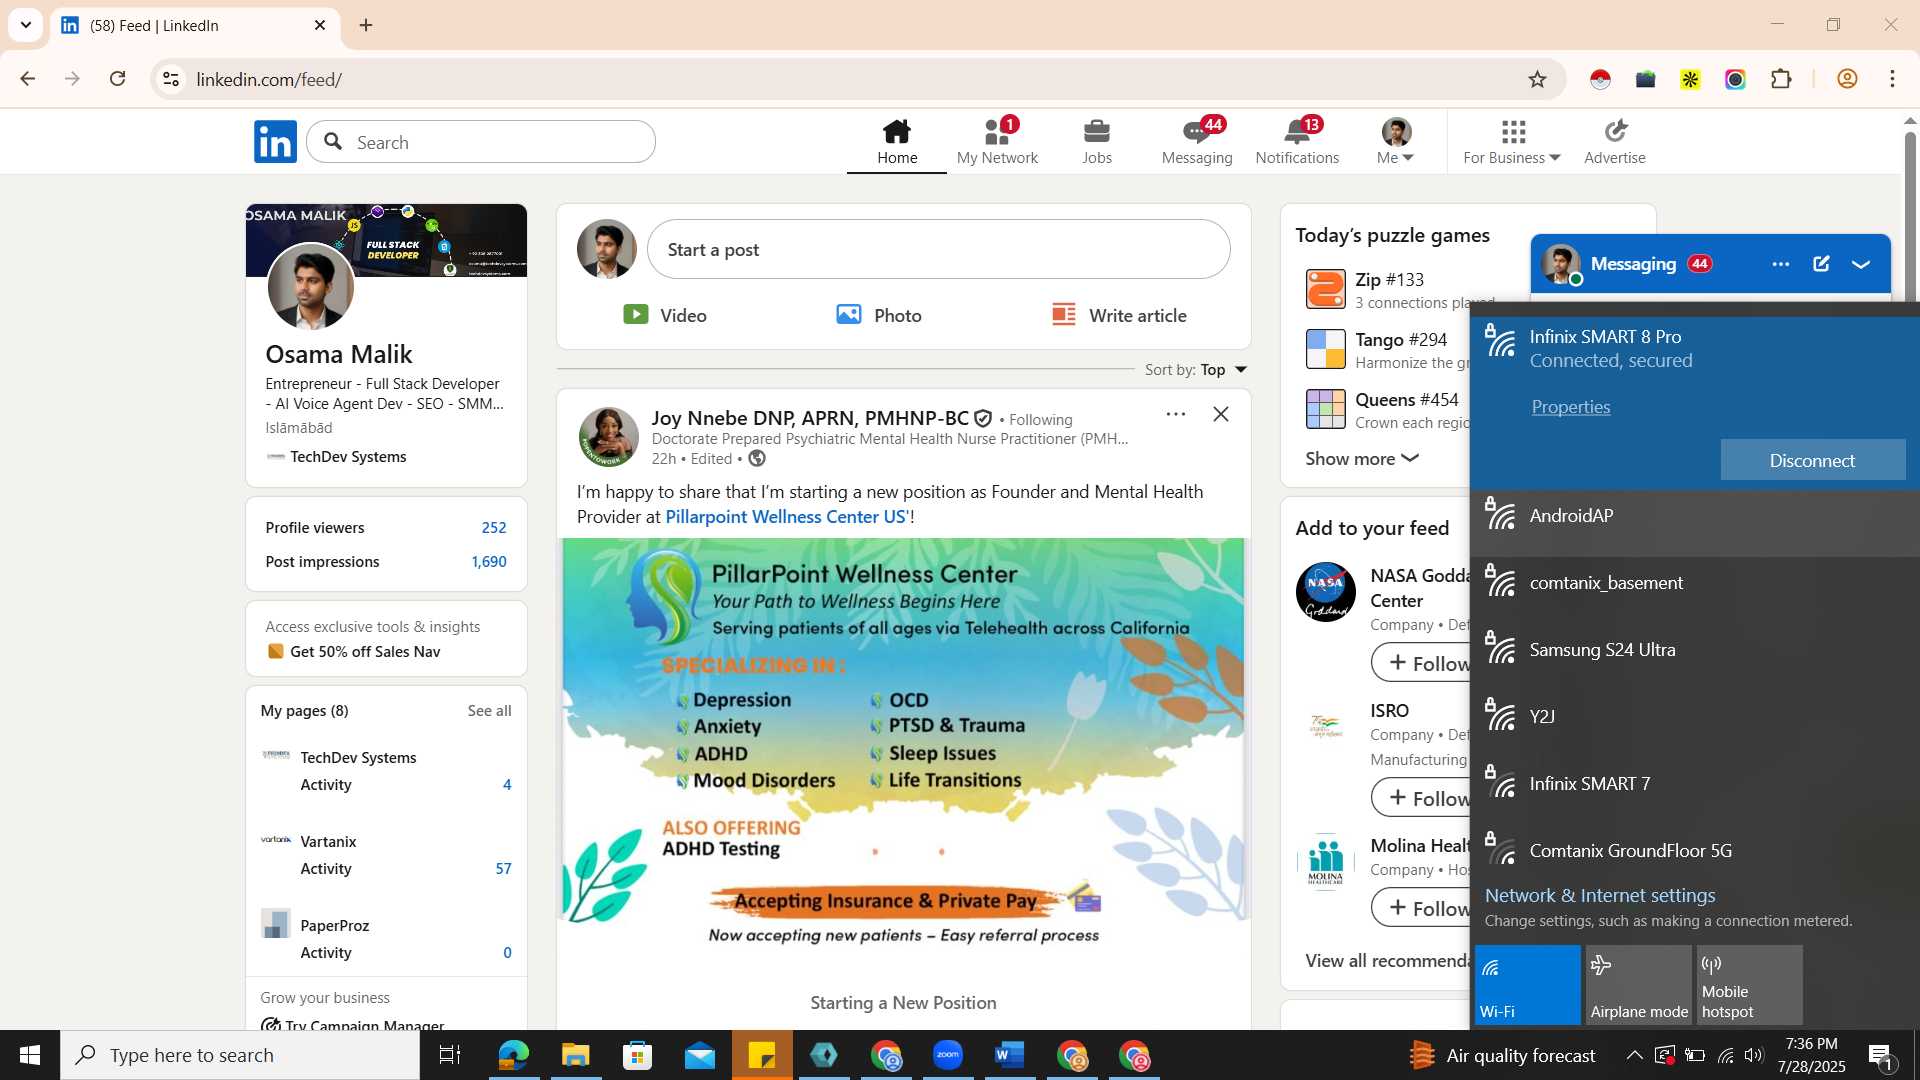Open a new browser tab
Viewport: 1920px width, 1080px height.
point(366,25)
